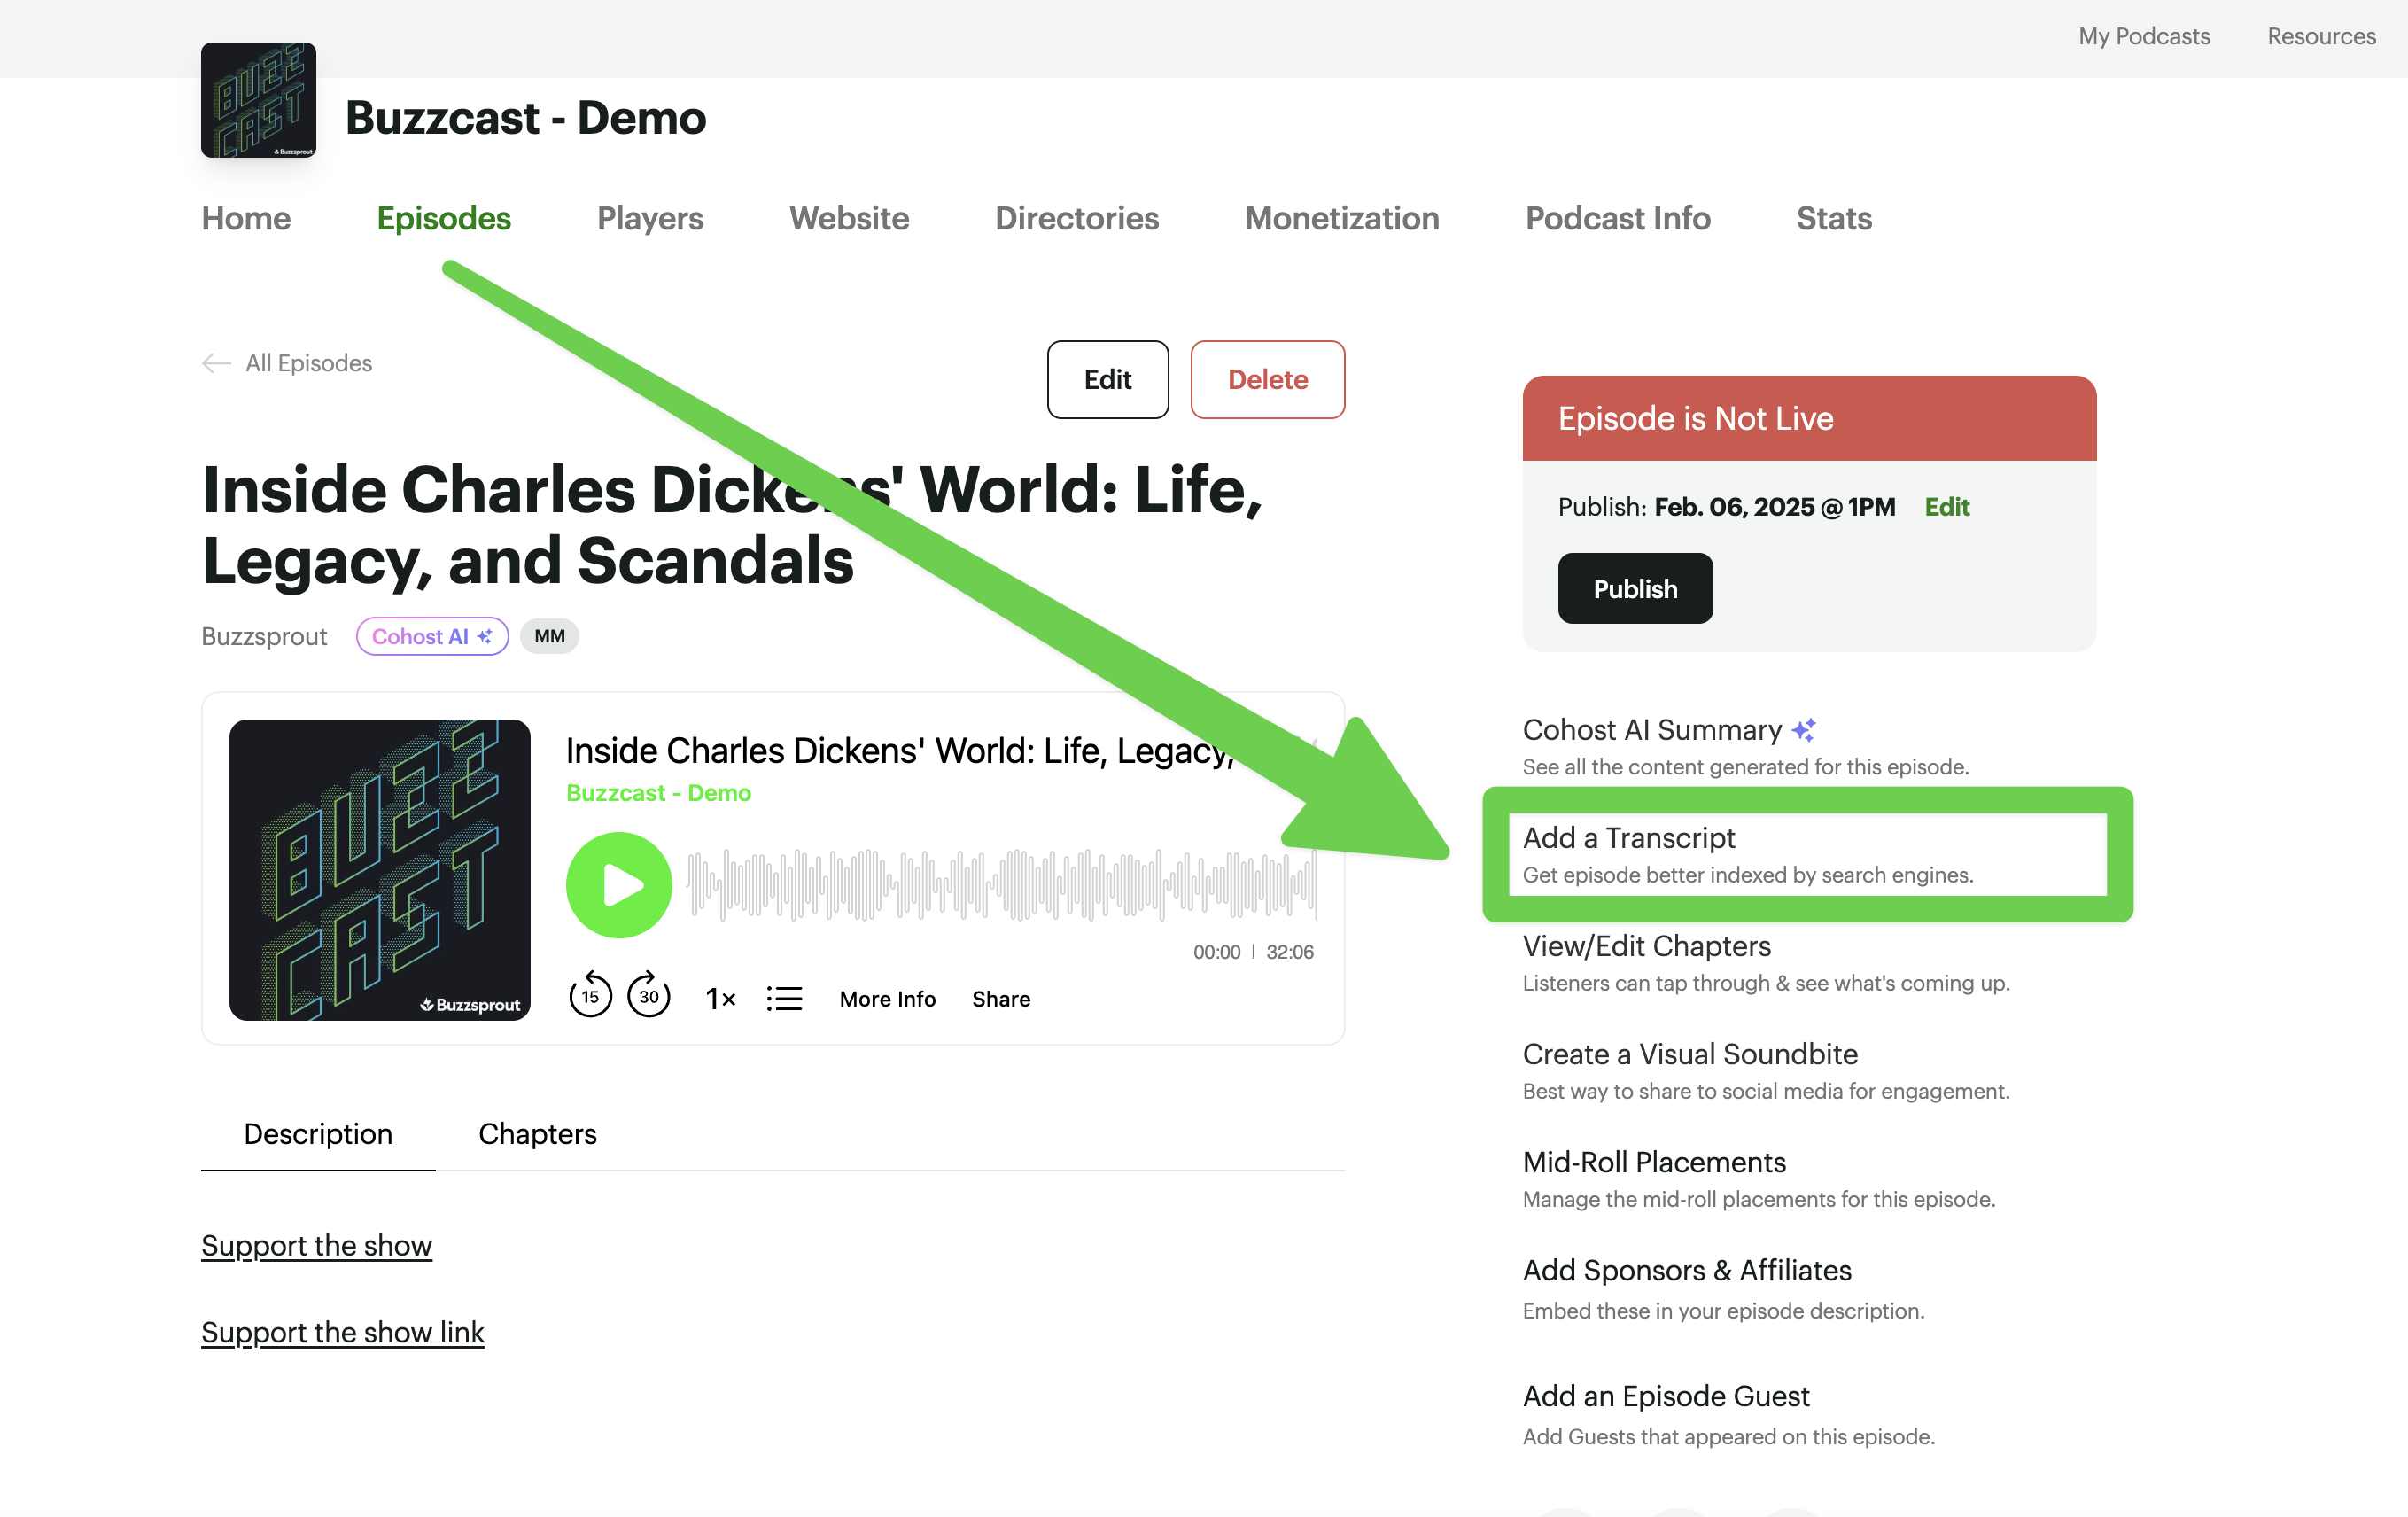Click the red Delete button
Screen dimensions: 2408x1517
pyautogui.click(x=1267, y=380)
